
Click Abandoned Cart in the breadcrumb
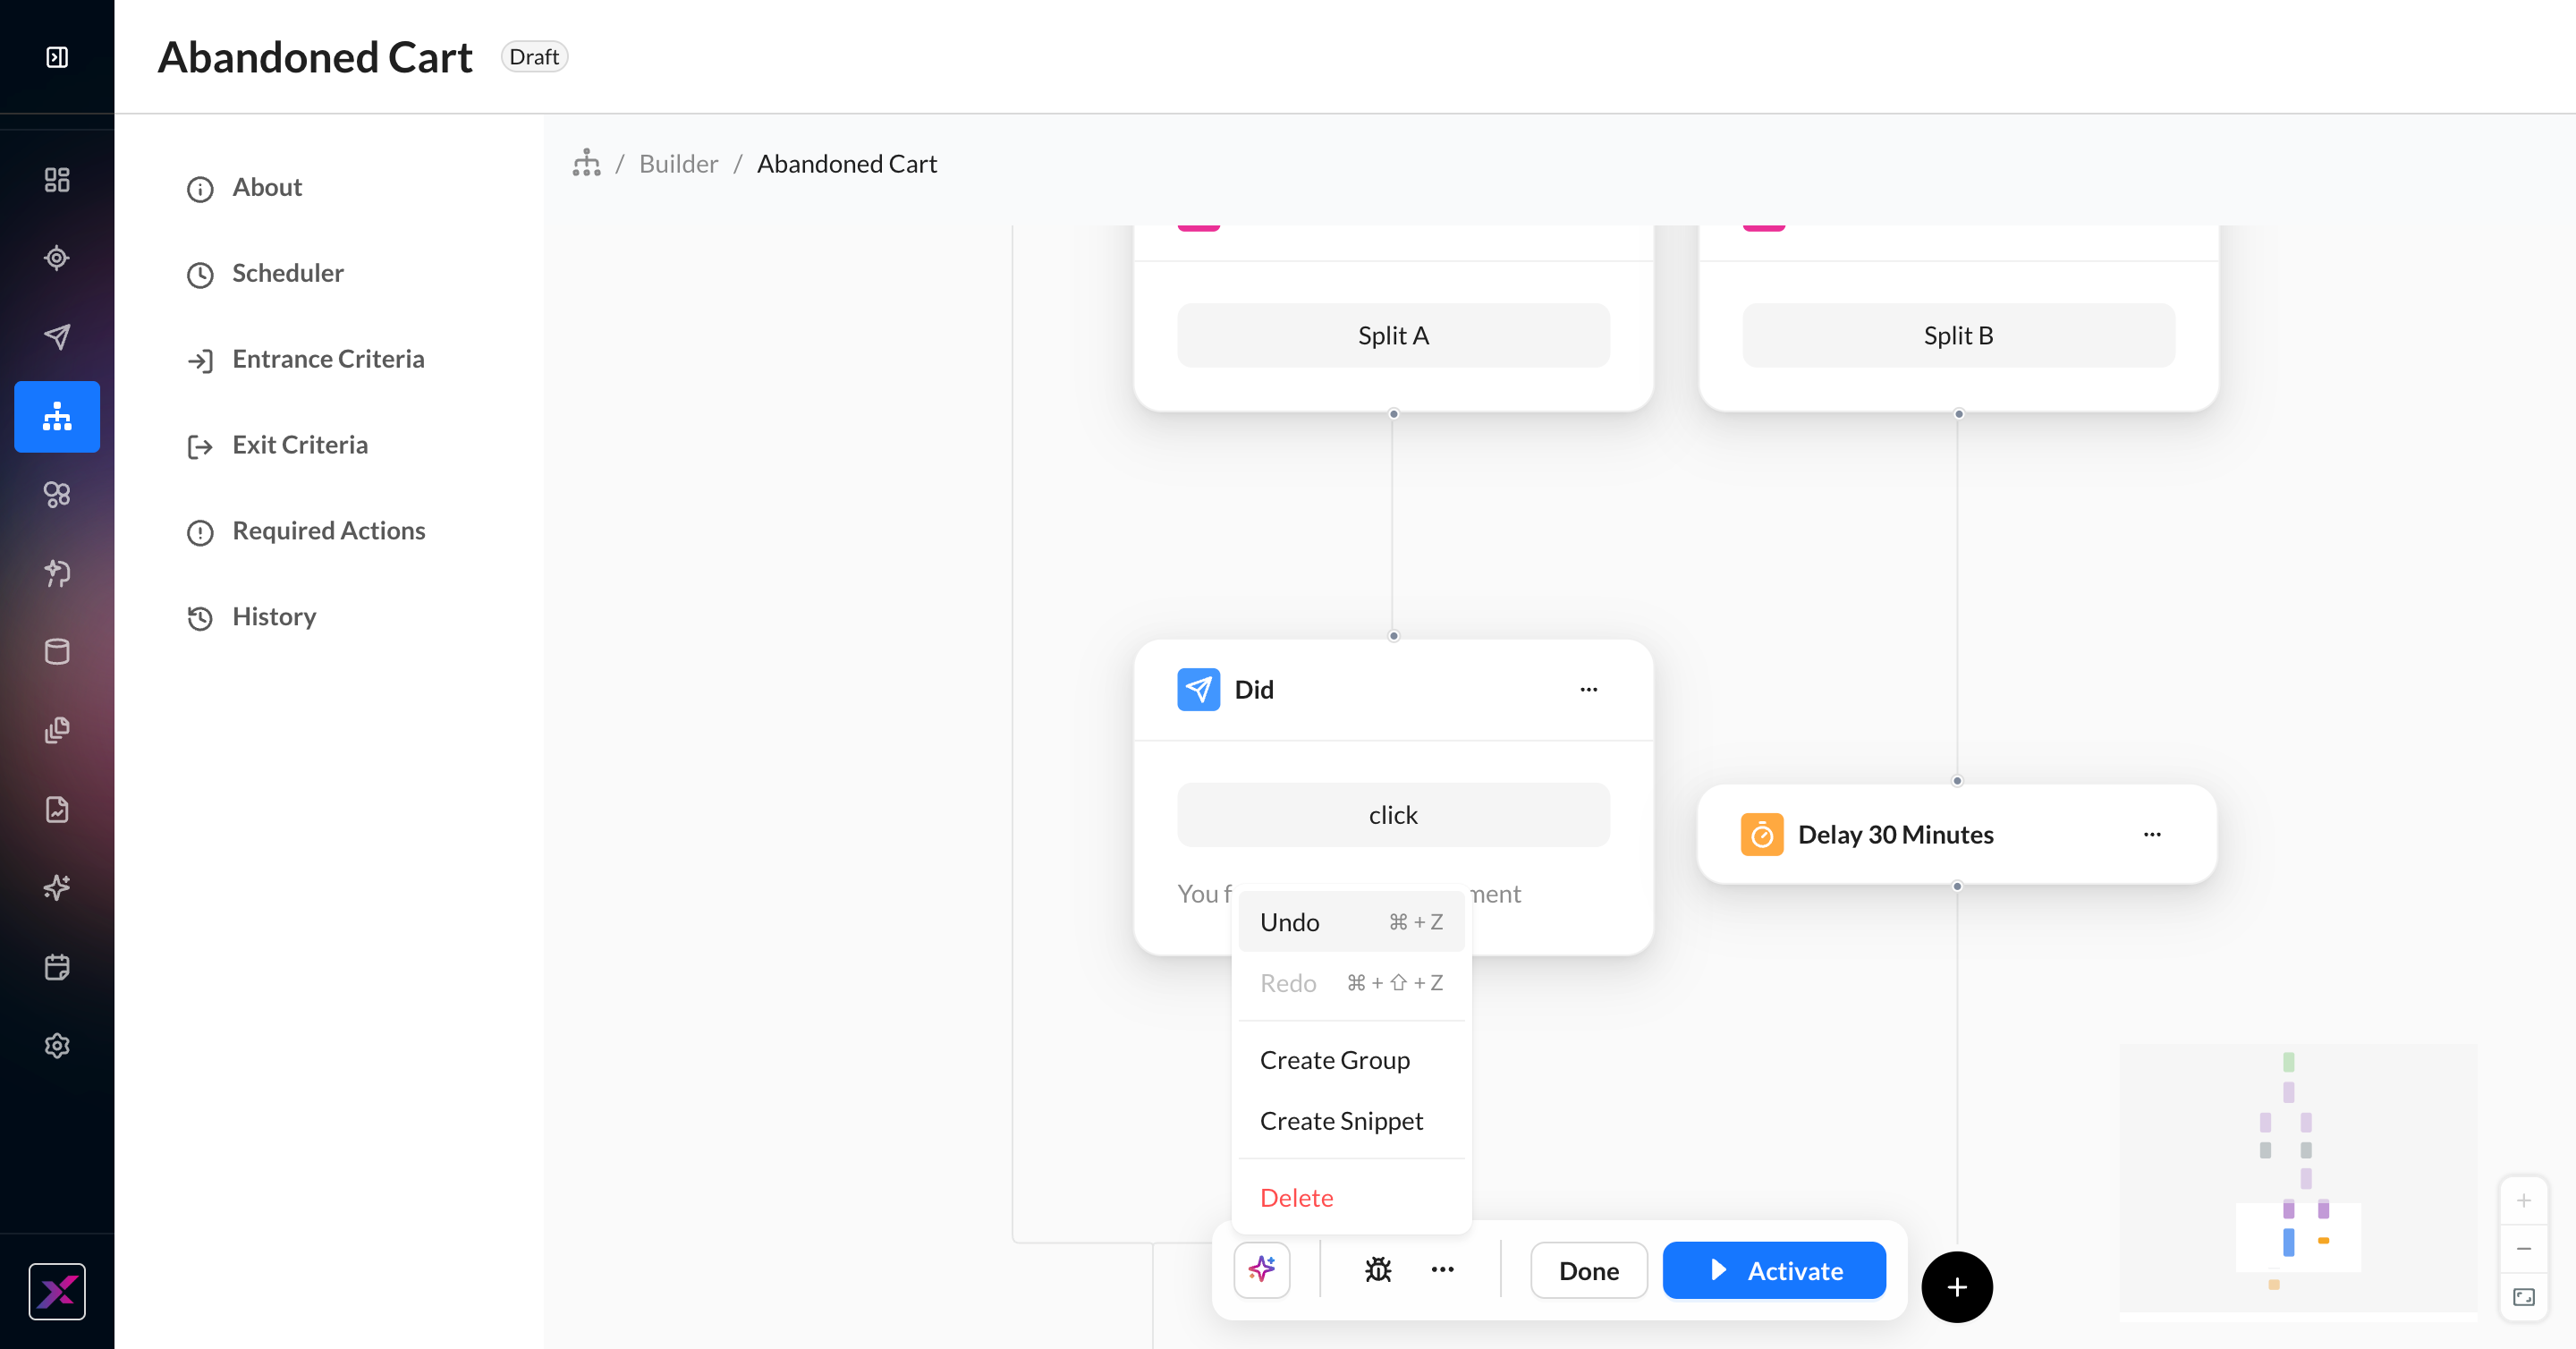847,163
